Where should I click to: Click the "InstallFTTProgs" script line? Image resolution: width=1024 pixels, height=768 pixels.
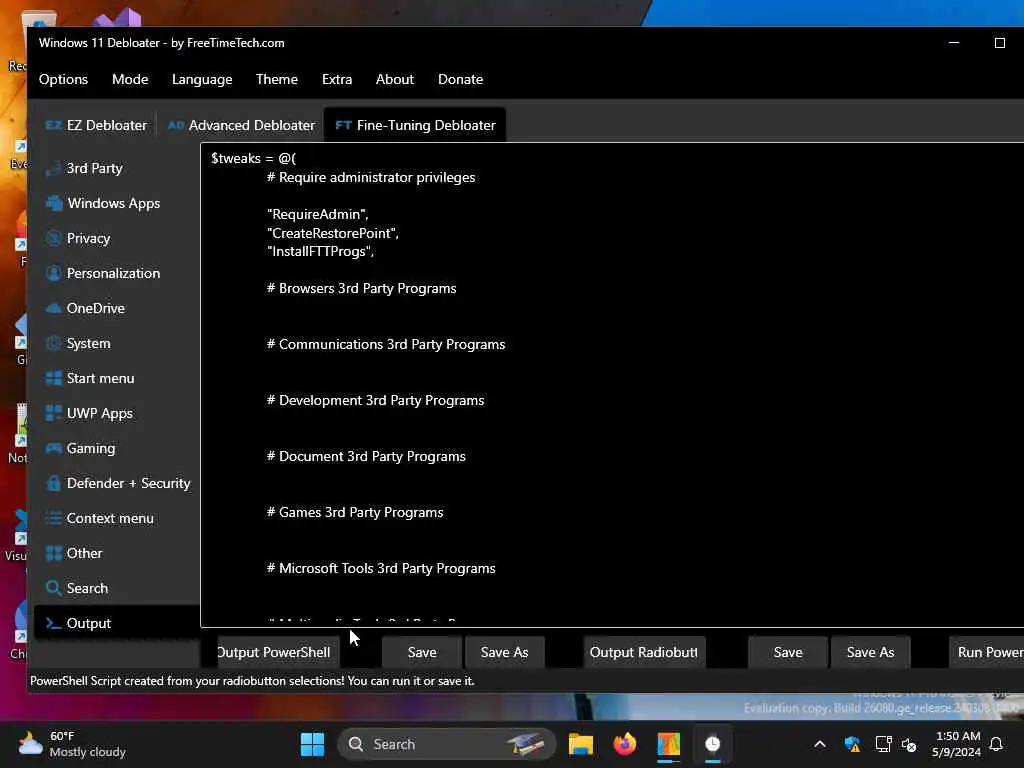point(320,251)
